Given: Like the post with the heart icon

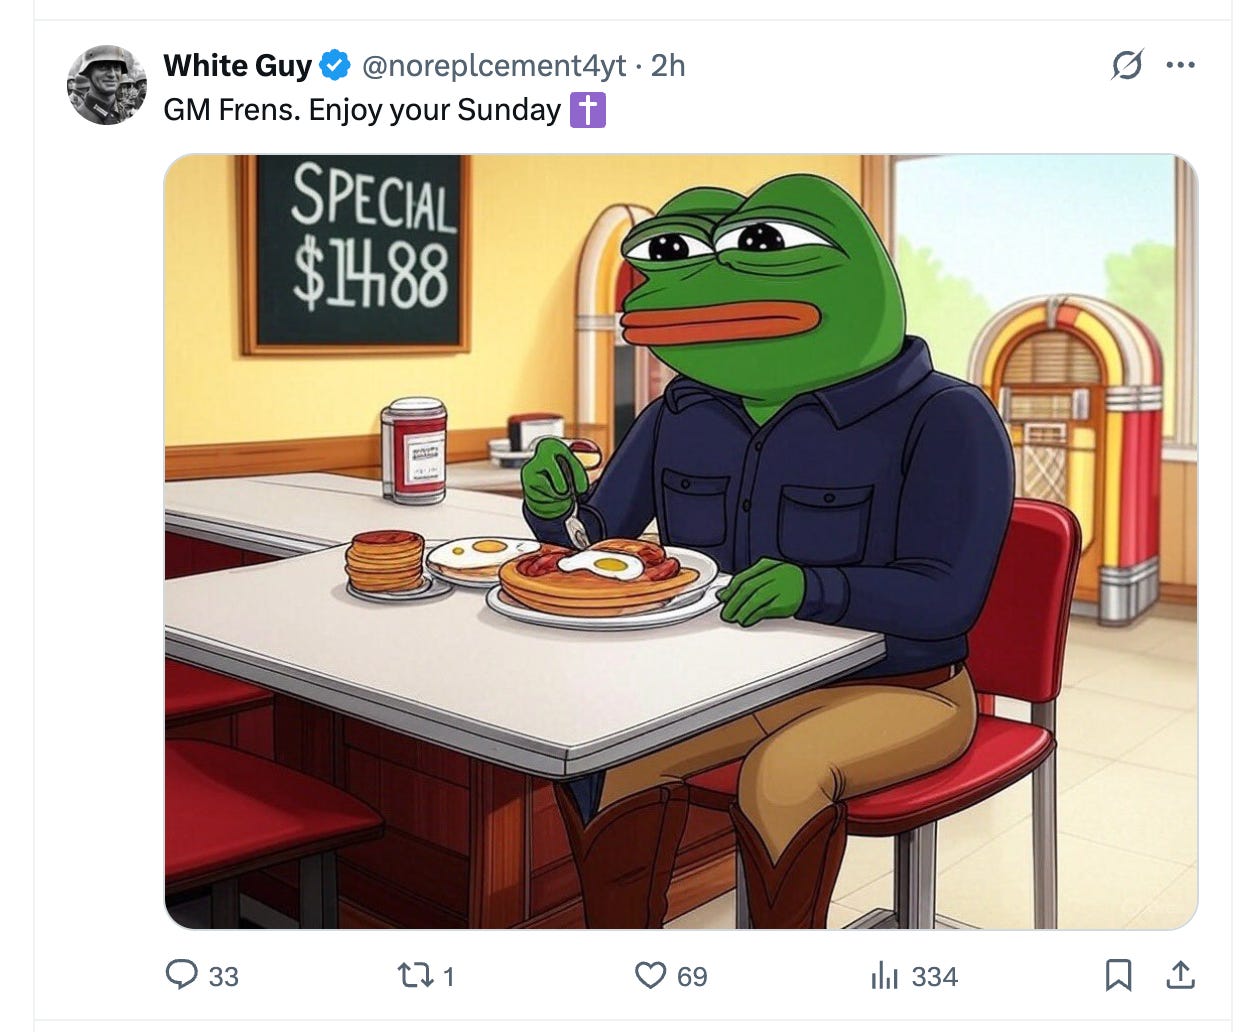Looking at the screenshot, I should pyautogui.click(x=651, y=975).
